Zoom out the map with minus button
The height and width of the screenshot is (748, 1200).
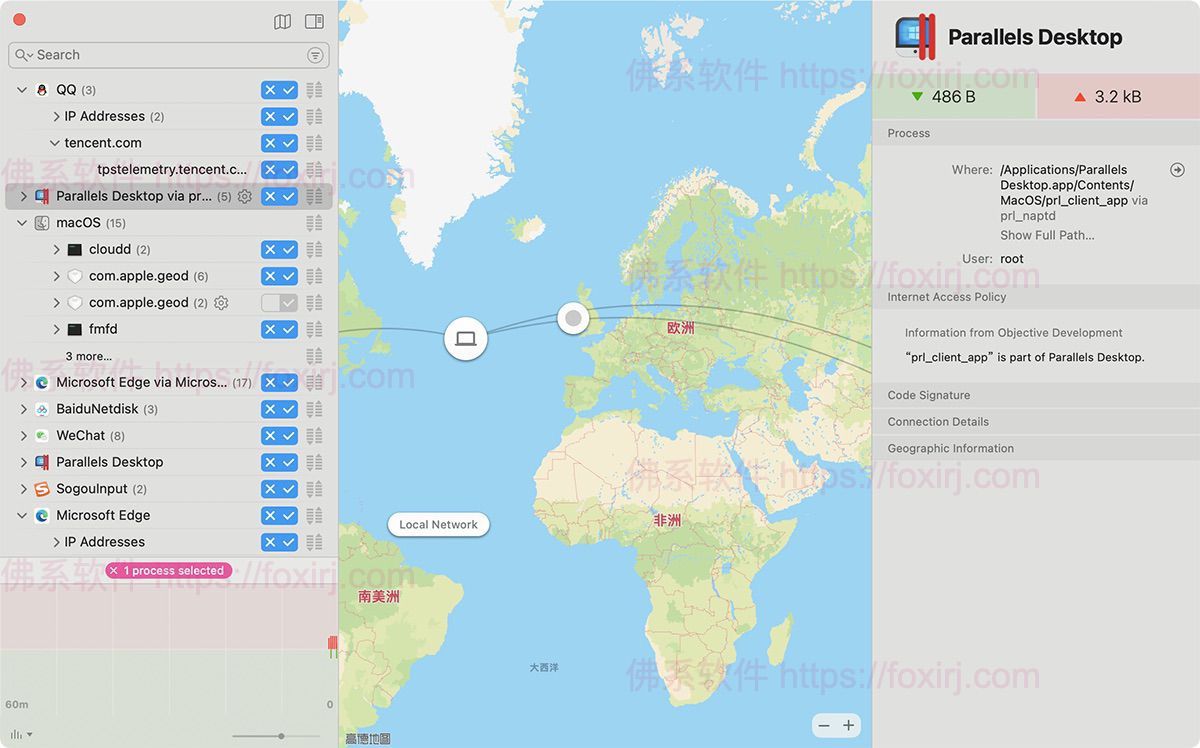(824, 726)
